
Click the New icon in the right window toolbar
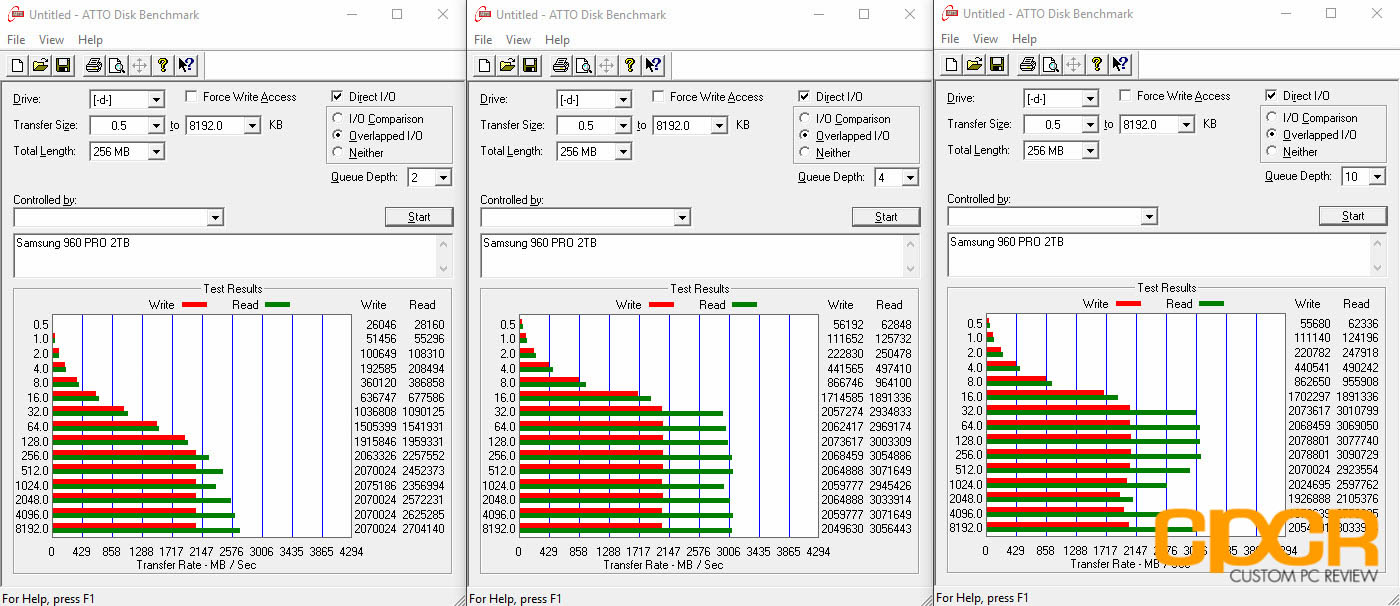pos(952,65)
